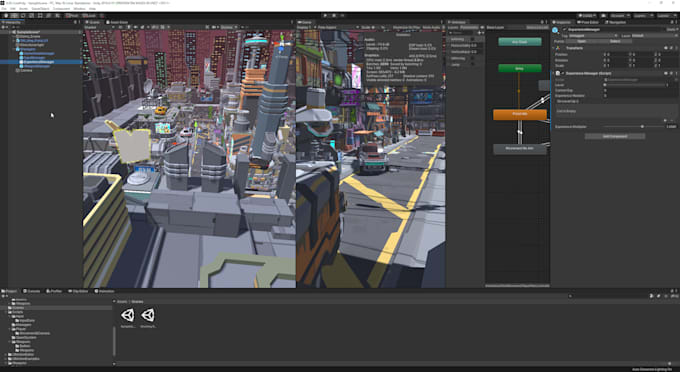This screenshot has width=680, height=372.
Task: Click the prefab Select button
Action: [615, 41]
